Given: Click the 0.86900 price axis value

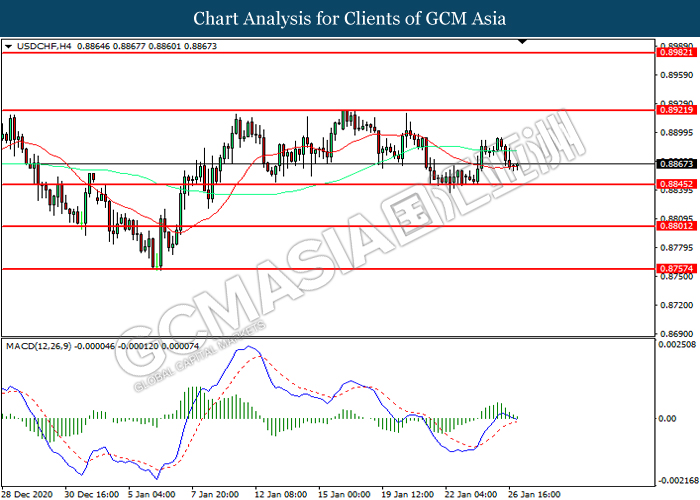Looking at the screenshot, I should pyautogui.click(x=677, y=333).
